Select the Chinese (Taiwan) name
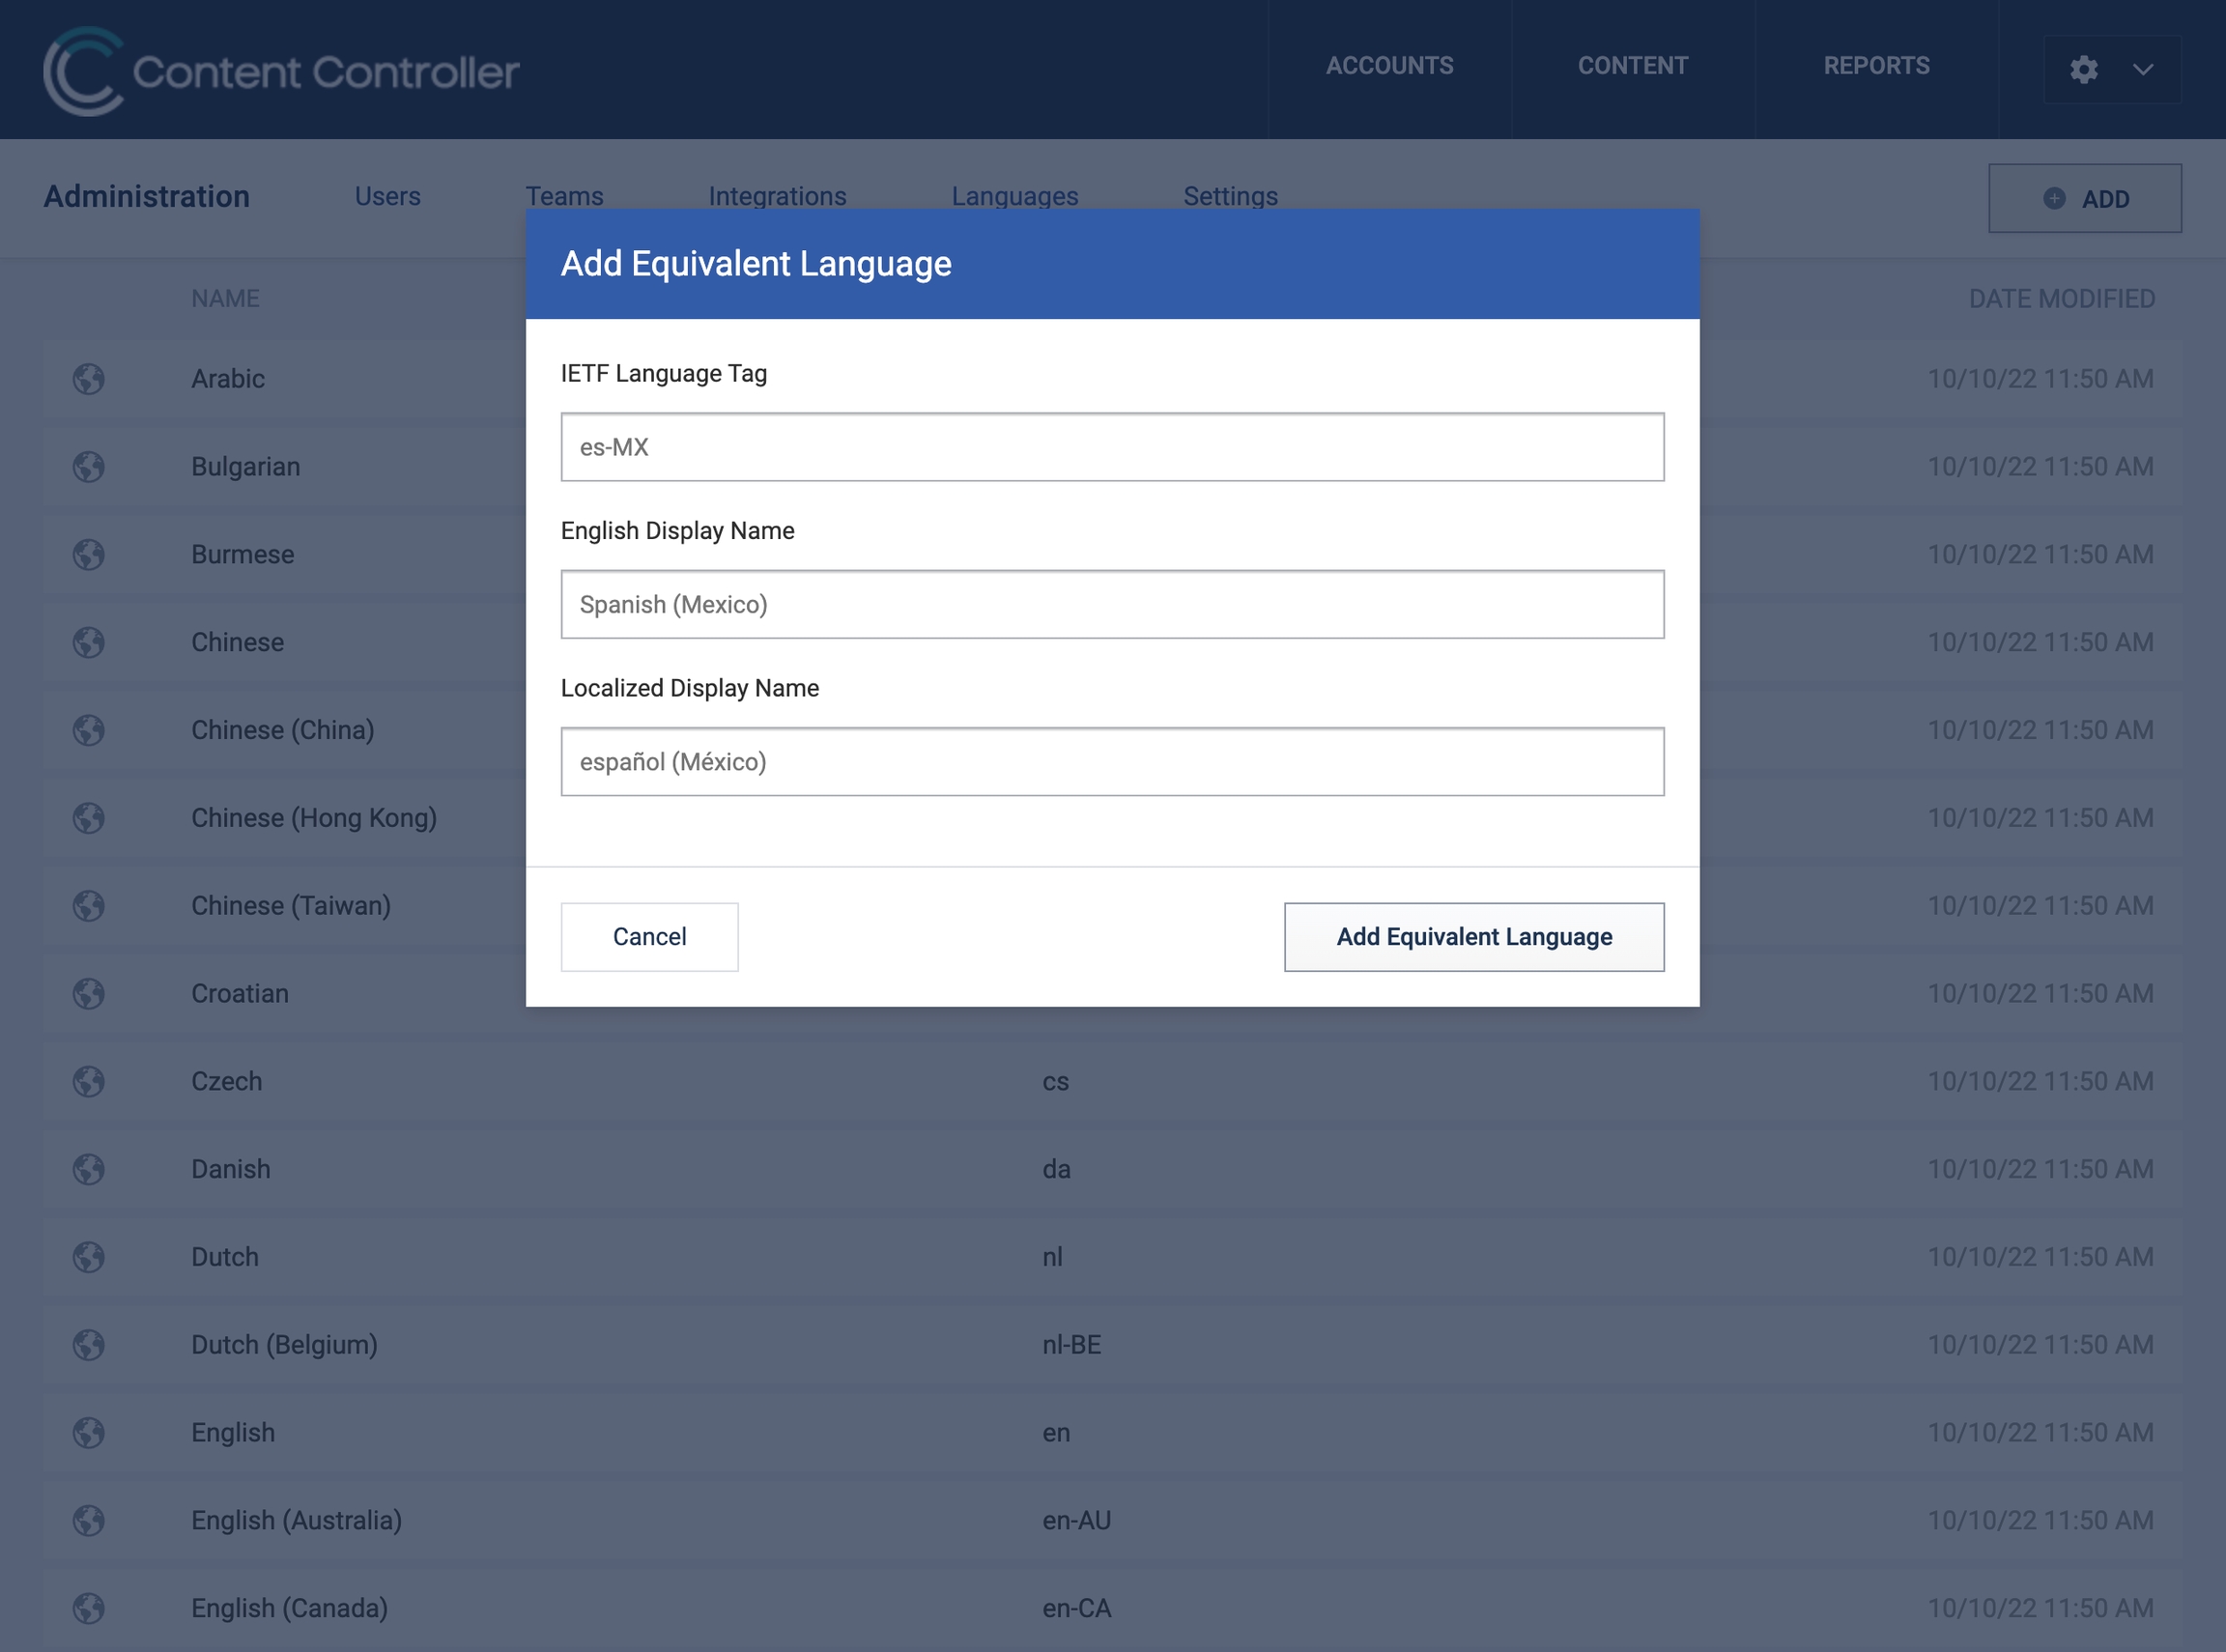The image size is (2226, 1652). 291,906
